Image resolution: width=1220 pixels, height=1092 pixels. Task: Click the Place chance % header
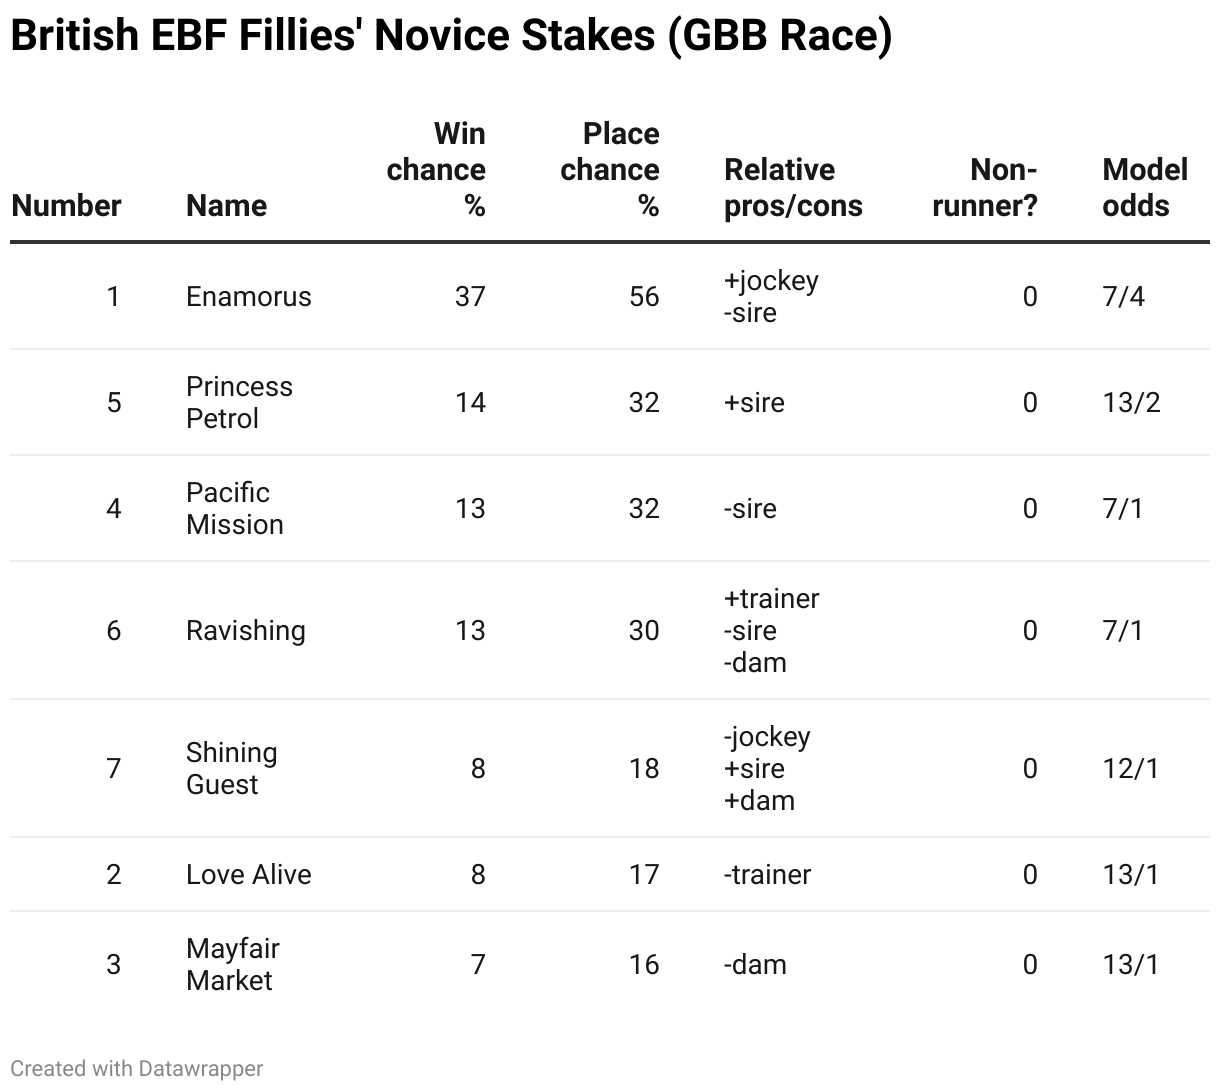pos(610,170)
